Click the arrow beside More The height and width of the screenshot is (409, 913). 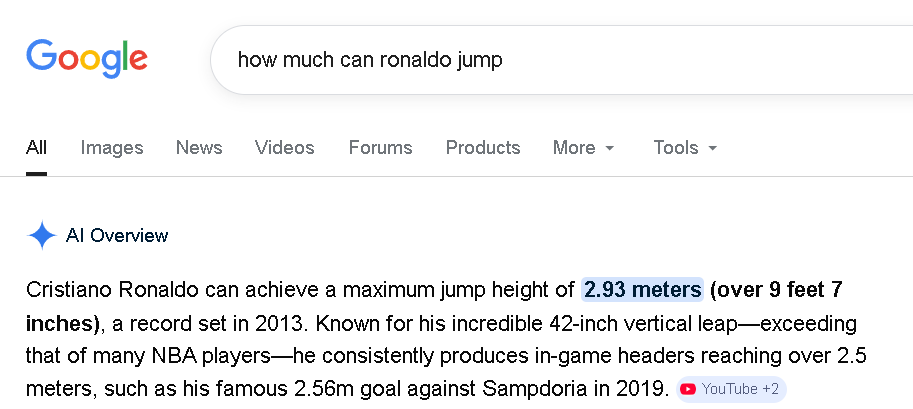[609, 149]
